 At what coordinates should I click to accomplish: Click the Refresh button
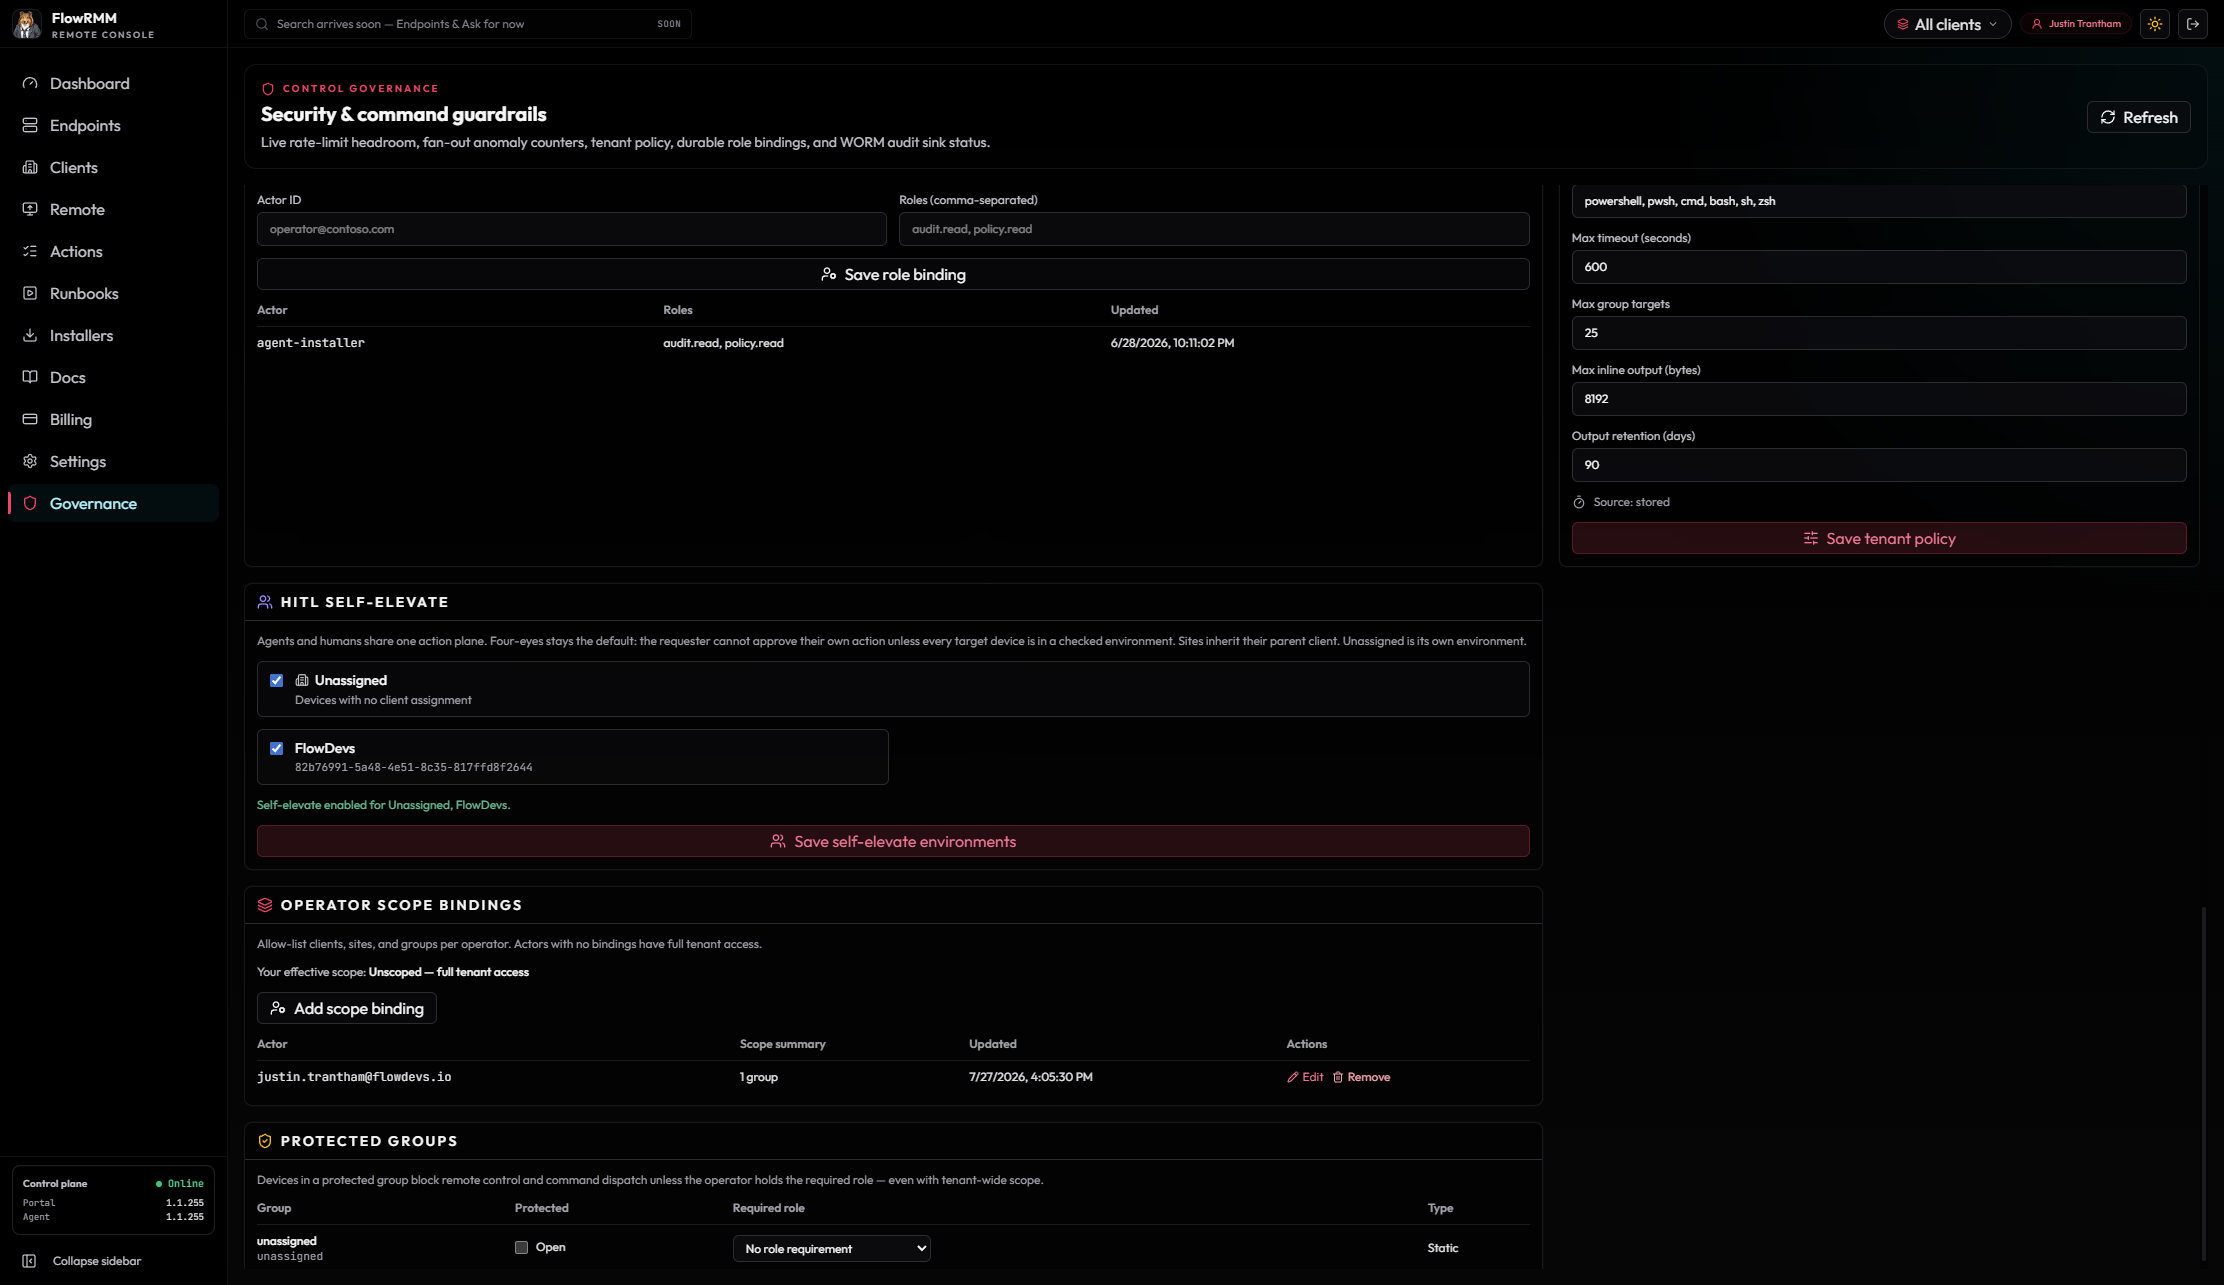(2139, 117)
